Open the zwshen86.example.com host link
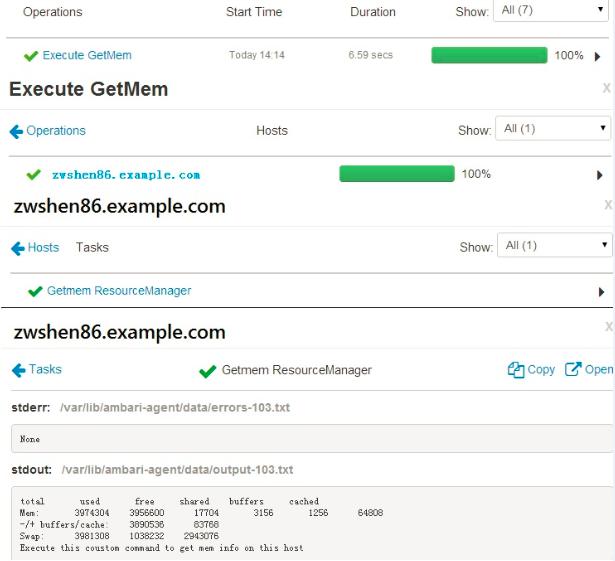Screen dimensions: 615x561 (126, 175)
